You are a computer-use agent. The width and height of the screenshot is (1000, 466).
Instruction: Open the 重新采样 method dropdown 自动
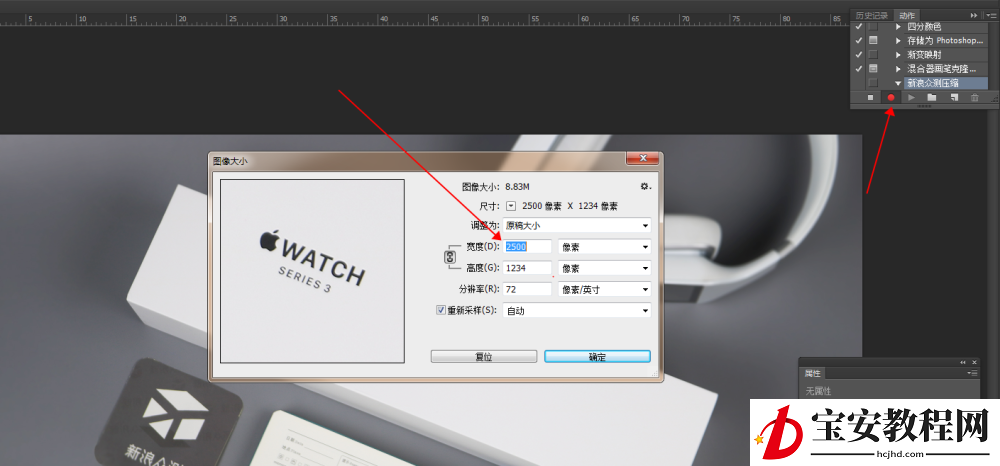pyautogui.click(x=577, y=311)
